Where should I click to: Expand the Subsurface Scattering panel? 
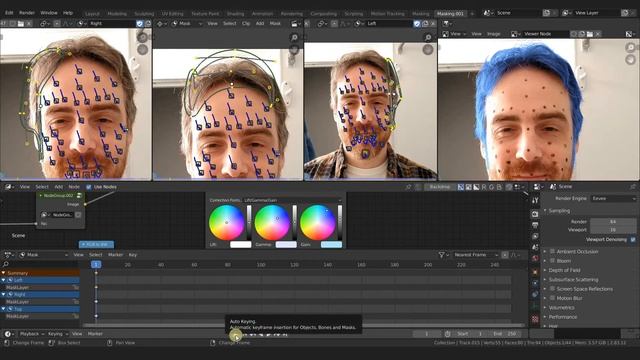coord(573,280)
